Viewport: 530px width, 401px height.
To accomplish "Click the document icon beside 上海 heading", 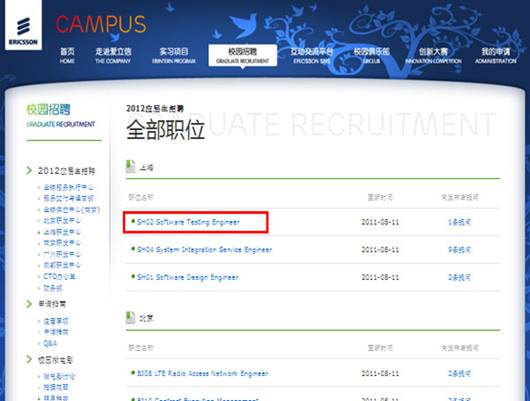I will pyautogui.click(x=130, y=166).
